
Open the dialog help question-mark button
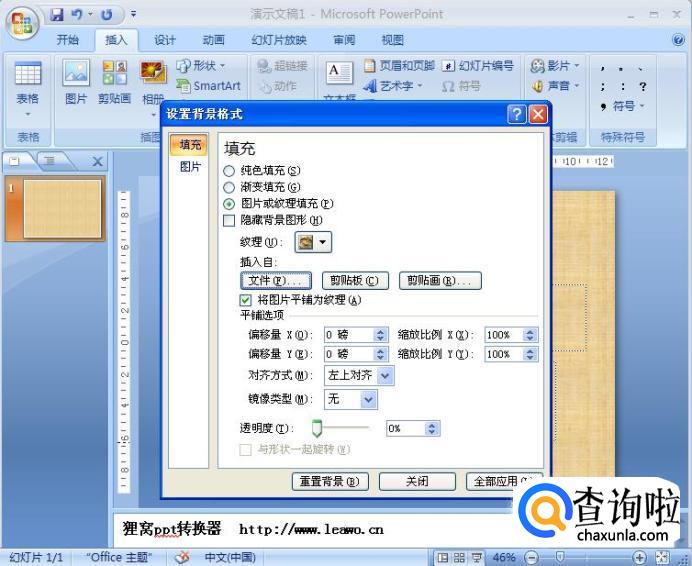517,114
